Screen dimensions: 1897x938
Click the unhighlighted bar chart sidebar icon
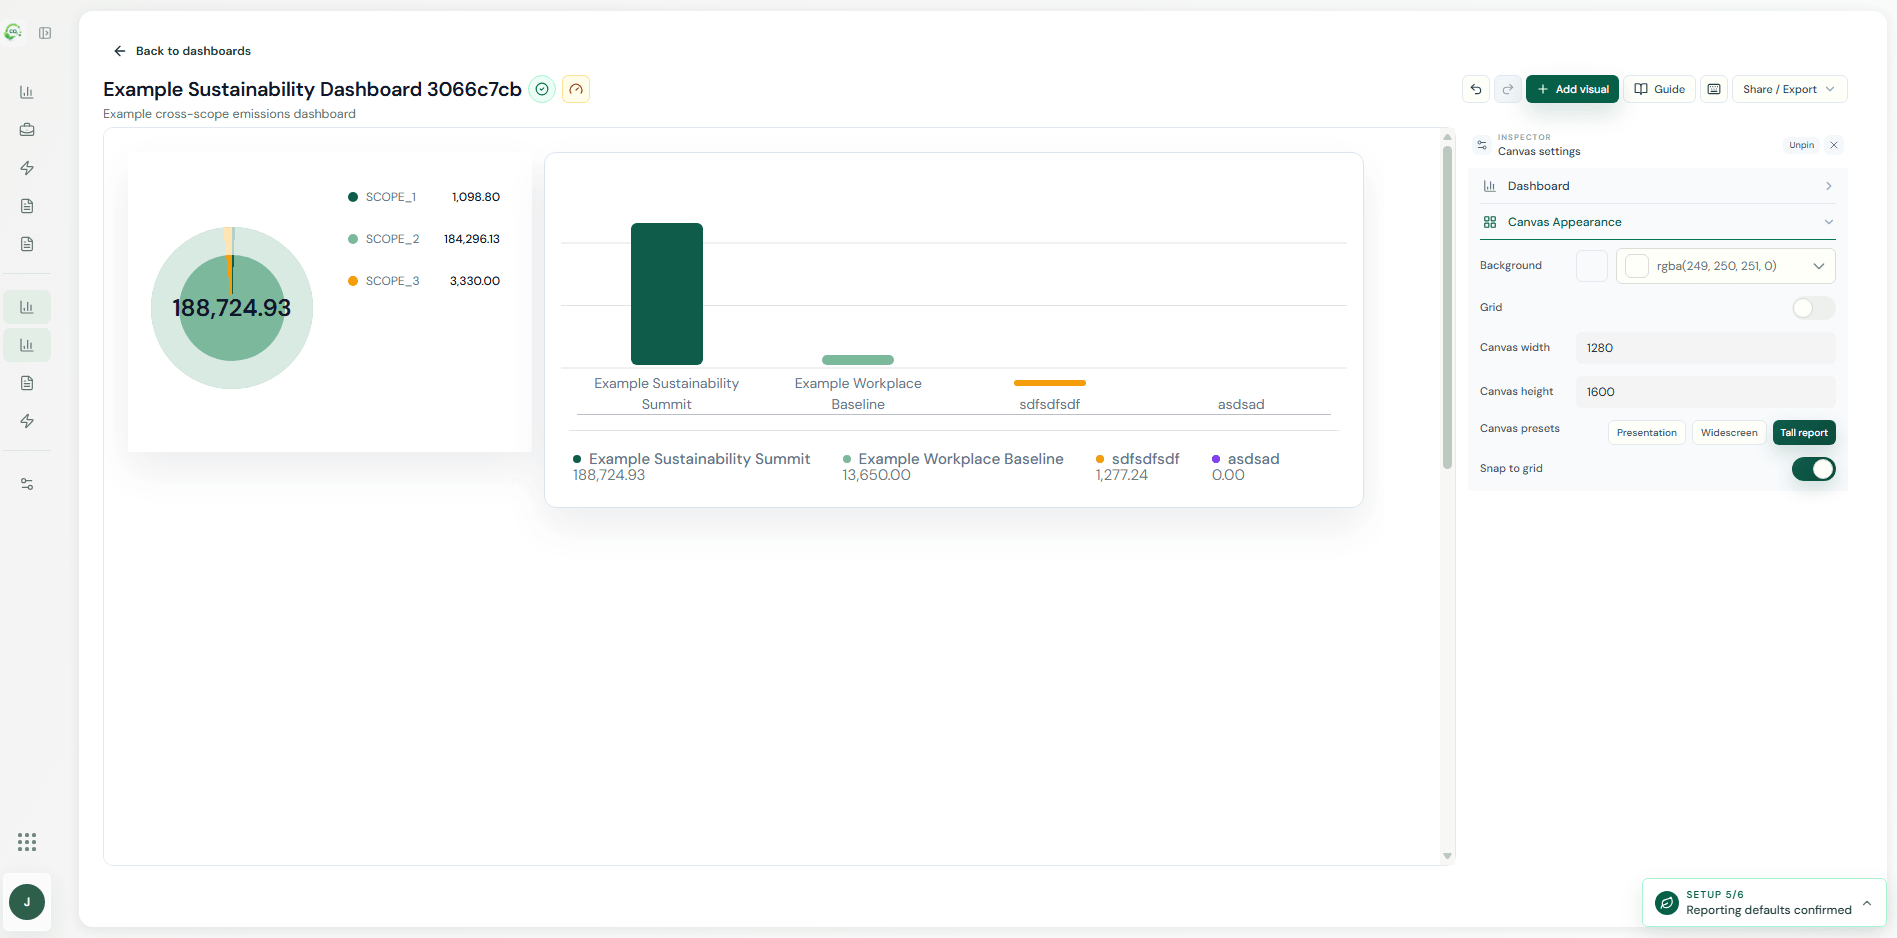pyautogui.click(x=27, y=92)
